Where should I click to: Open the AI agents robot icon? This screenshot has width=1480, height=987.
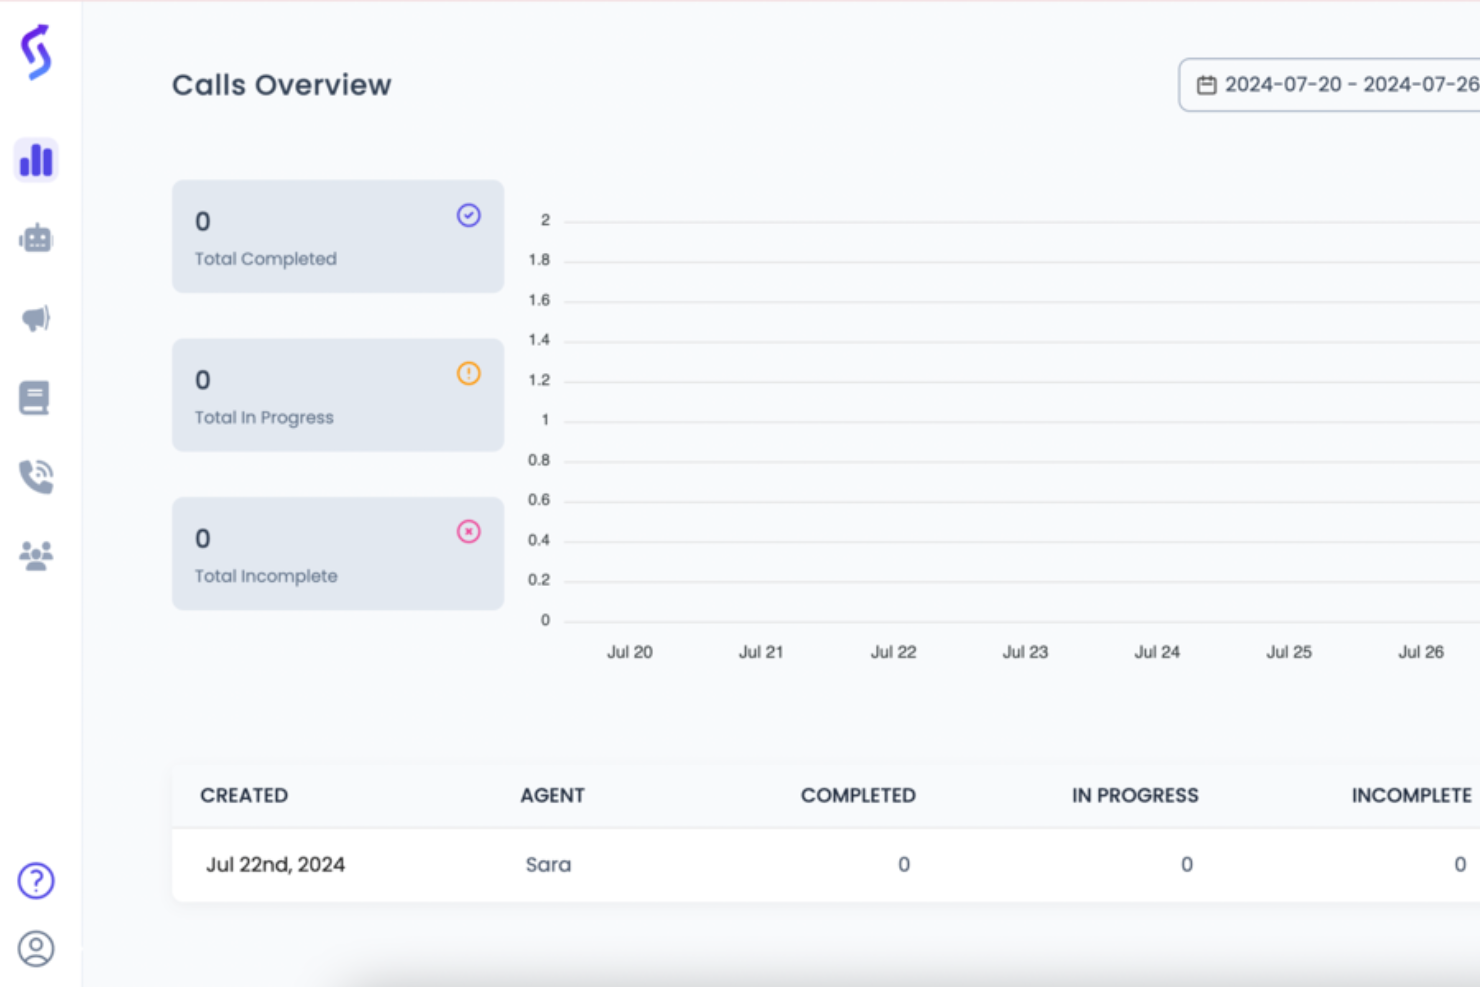tap(35, 238)
